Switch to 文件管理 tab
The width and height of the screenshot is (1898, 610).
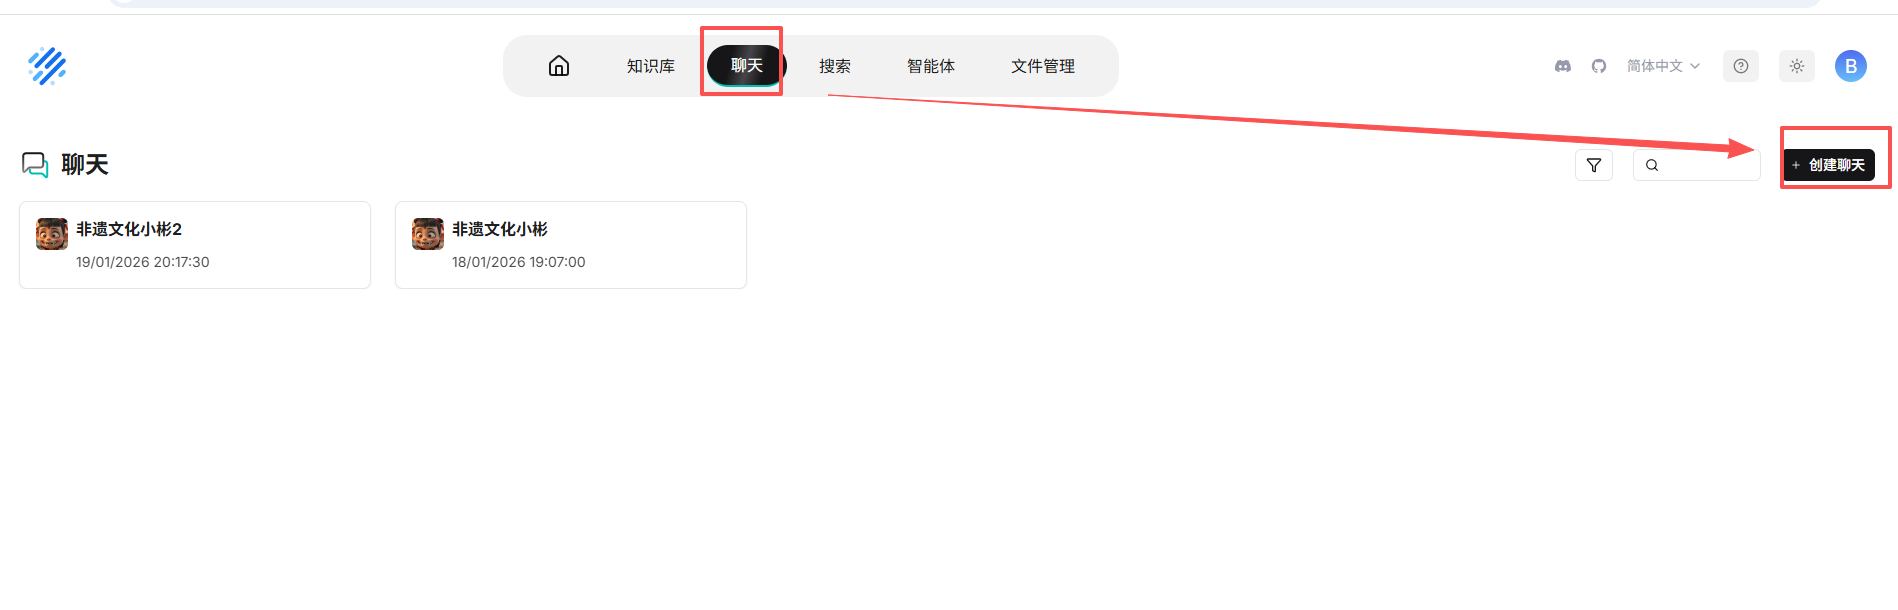tap(1043, 66)
